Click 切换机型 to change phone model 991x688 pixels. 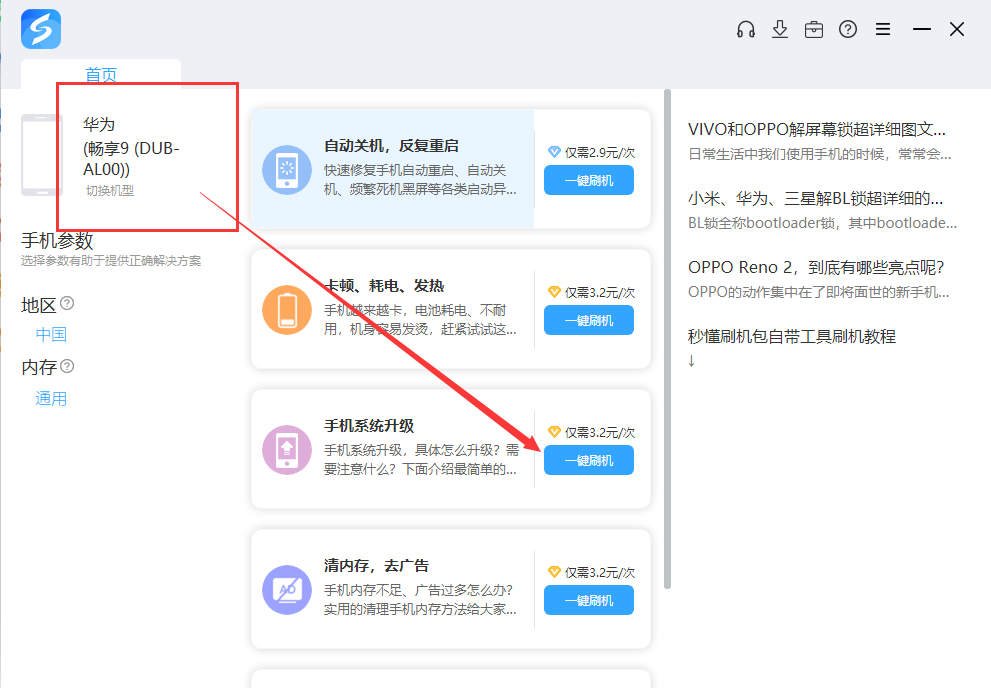(110, 190)
